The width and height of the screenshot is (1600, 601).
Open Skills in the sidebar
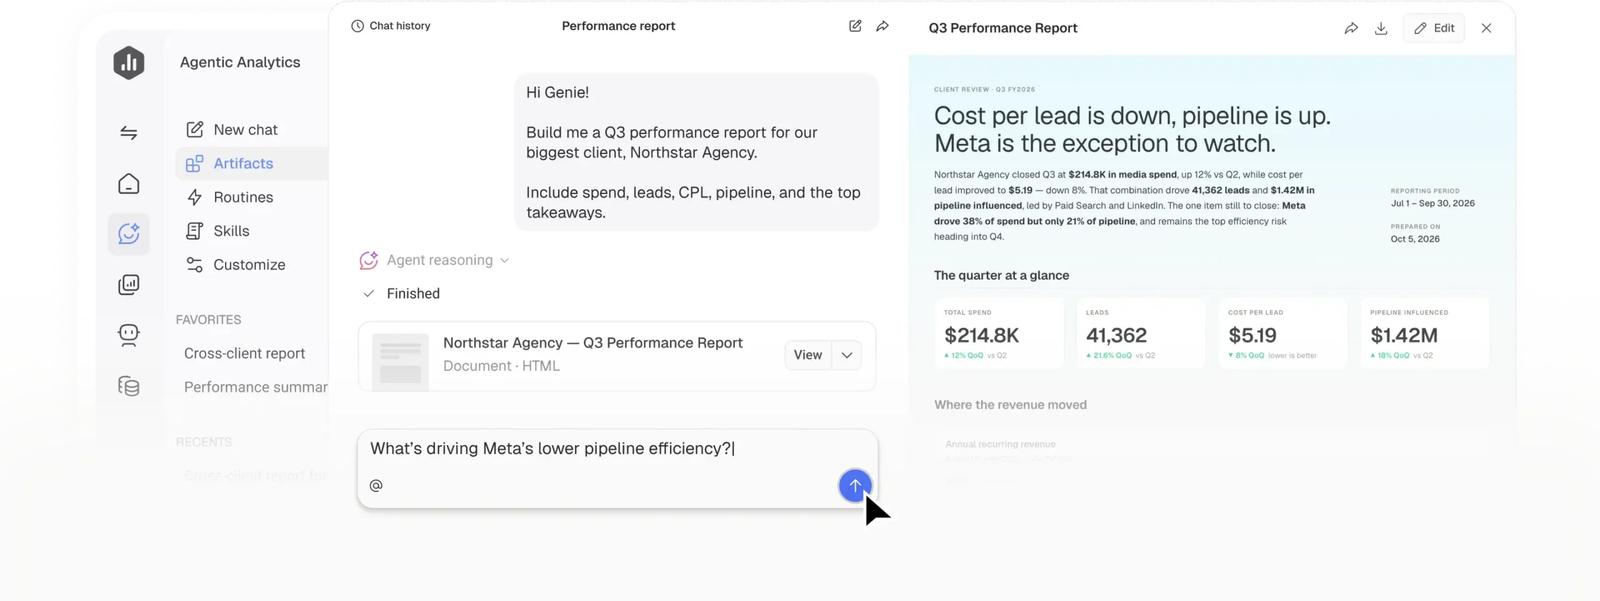[x=231, y=231]
